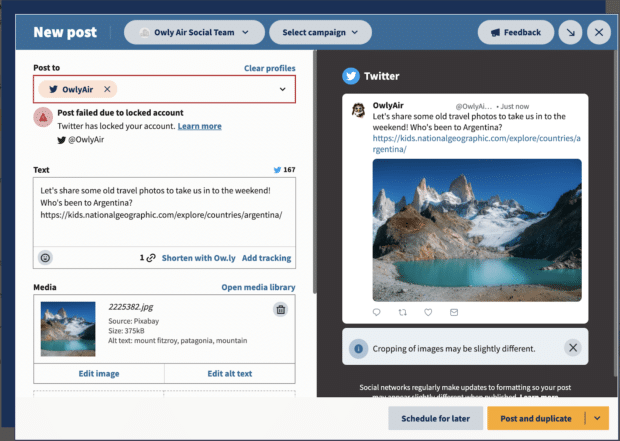Click the Twitter bird icon in OwlyAir chip

pyautogui.click(x=53, y=89)
